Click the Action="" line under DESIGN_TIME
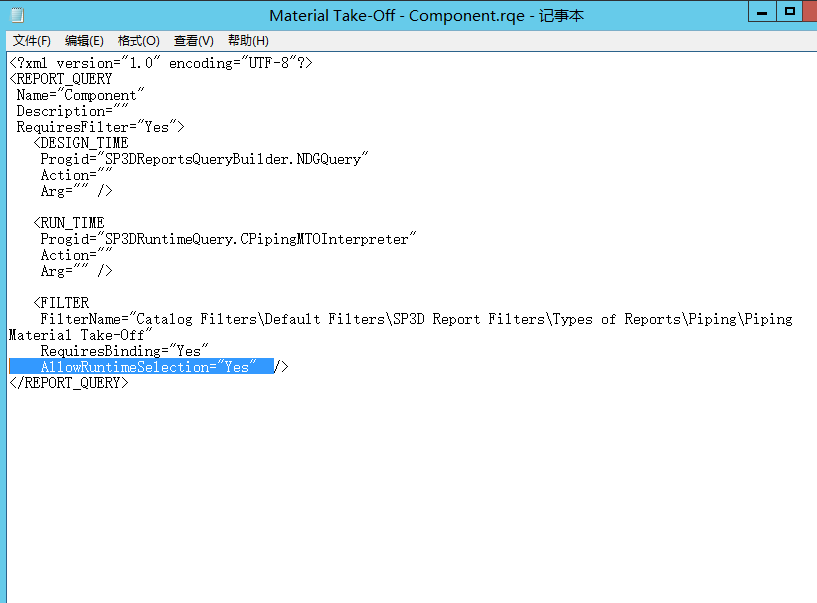Viewport: 817px width, 603px height. [x=76, y=175]
